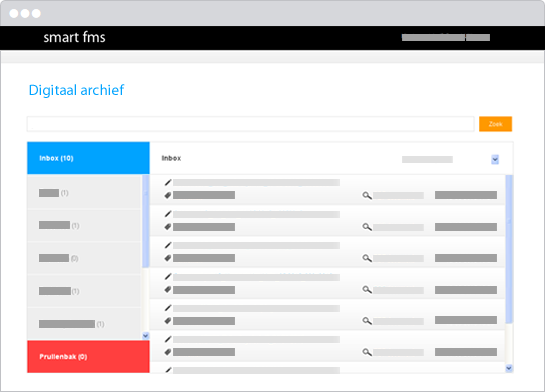Image resolution: width=545 pixels, height=392 pixels.
Task: Click the folder list vertical scrollbar thumb
Action: click(x=146, y=221)
